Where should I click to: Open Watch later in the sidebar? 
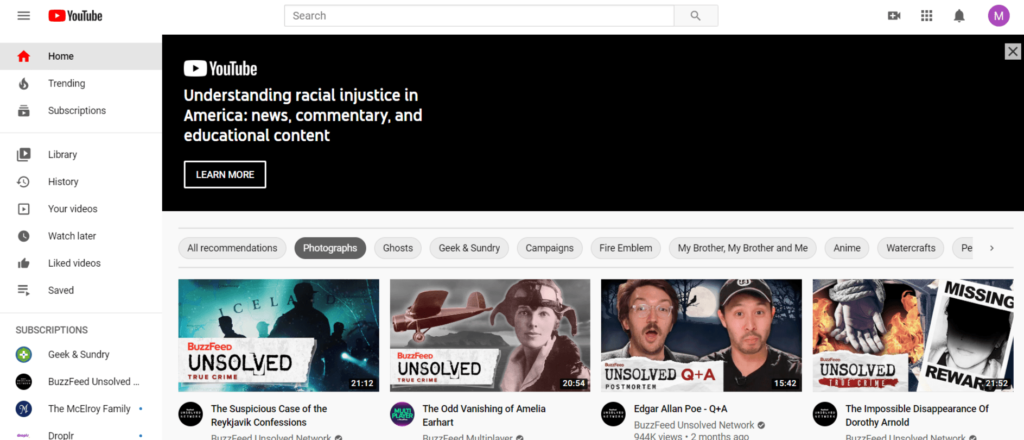72,236
